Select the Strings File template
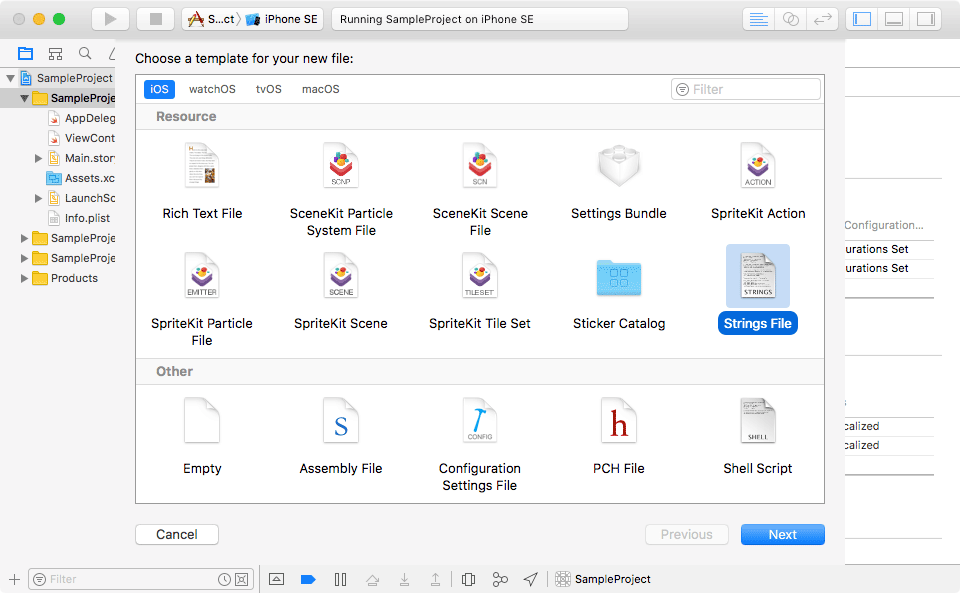 [x=758, y=290]
